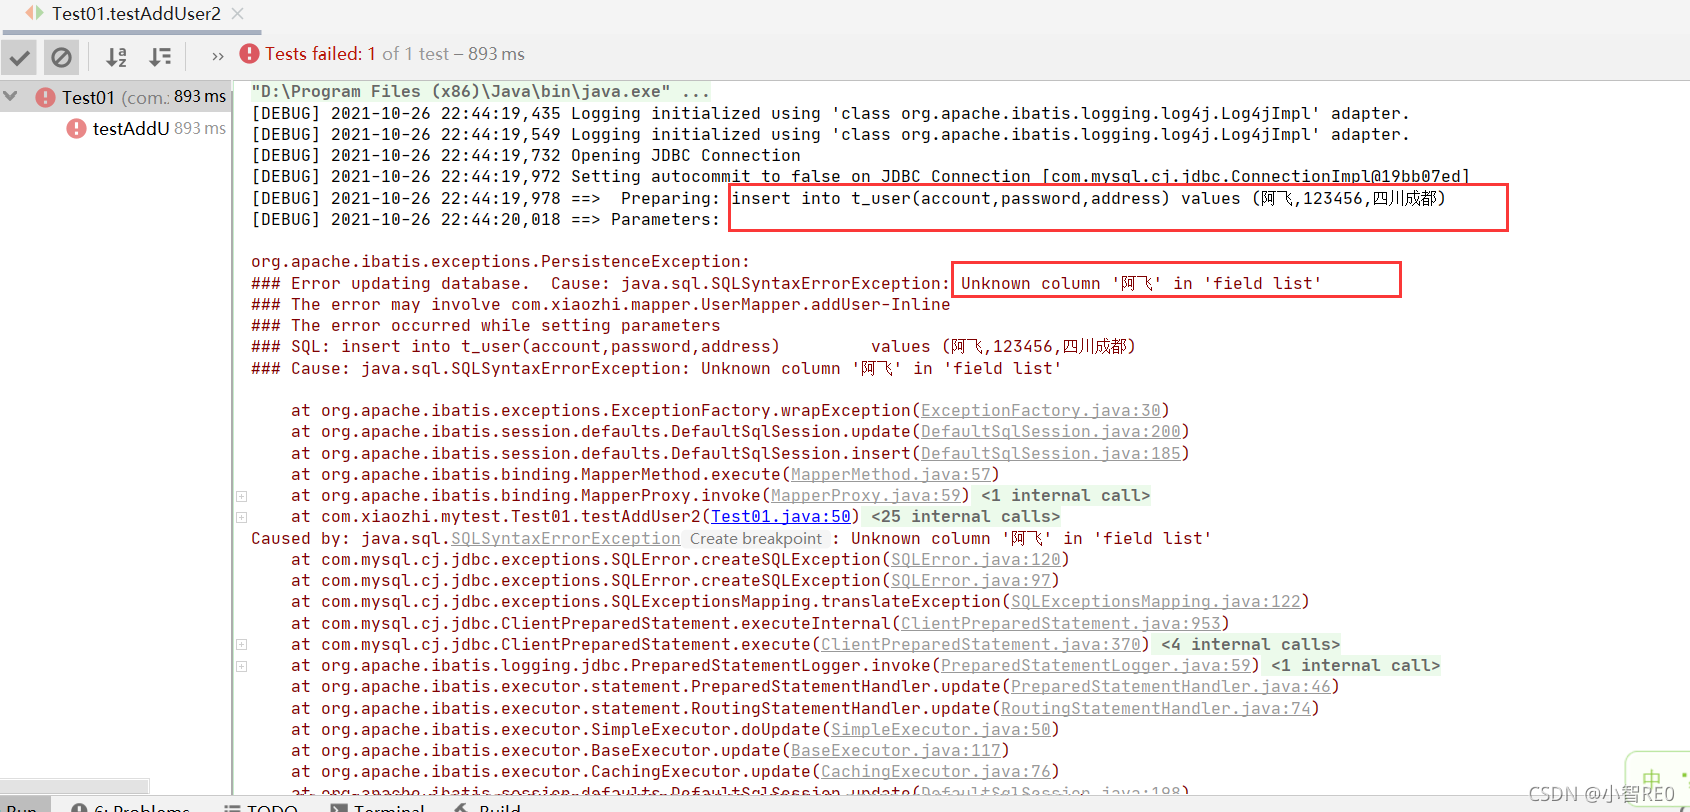Image resolution: width=1690 pixels, height=812 pixels.
Task: Open the hidden toolbar actions chevron
Action: 218,56
